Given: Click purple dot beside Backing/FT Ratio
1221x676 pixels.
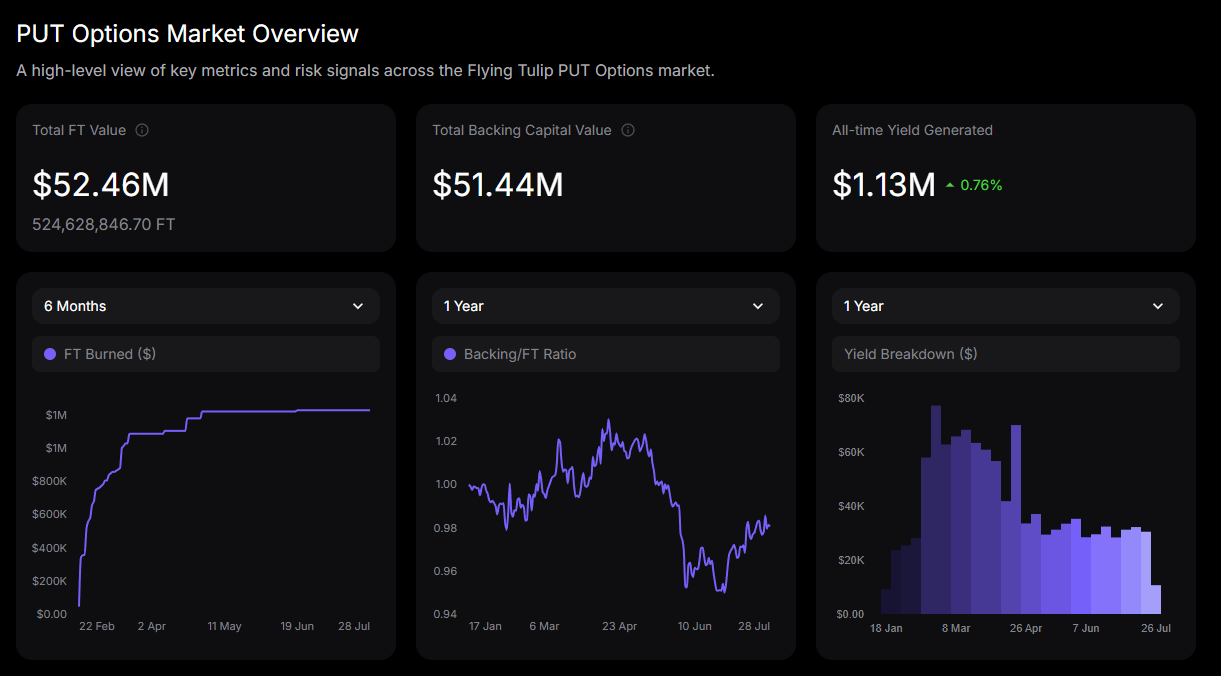Looking at the screenshot, I should click(x=450, y=354).
